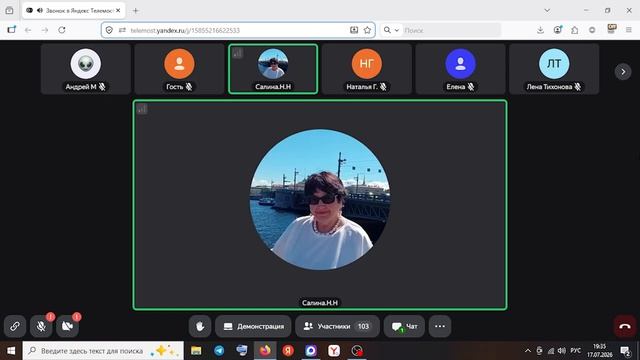Open the volume control in the system tray
This screenshot has width=640, height=360.
pos(562,351)
